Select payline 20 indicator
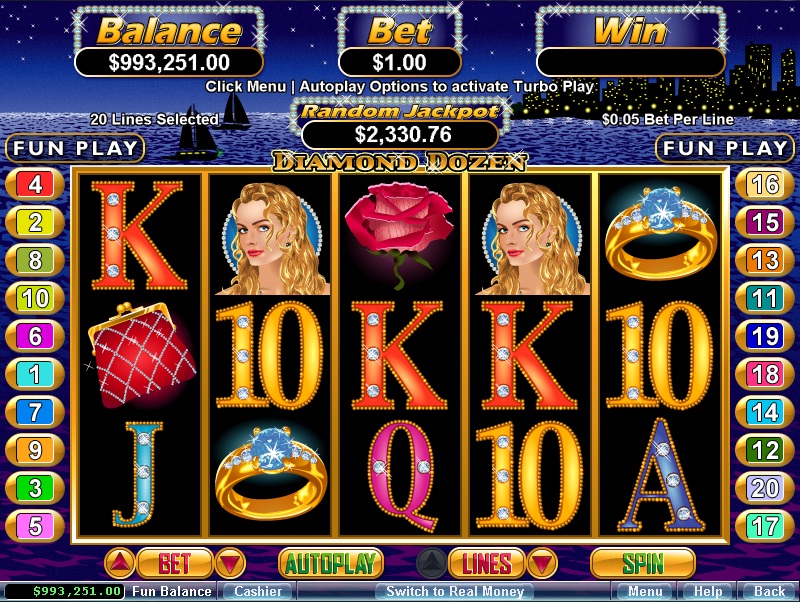This screenshot has height=602, width=800. point(765,488)
